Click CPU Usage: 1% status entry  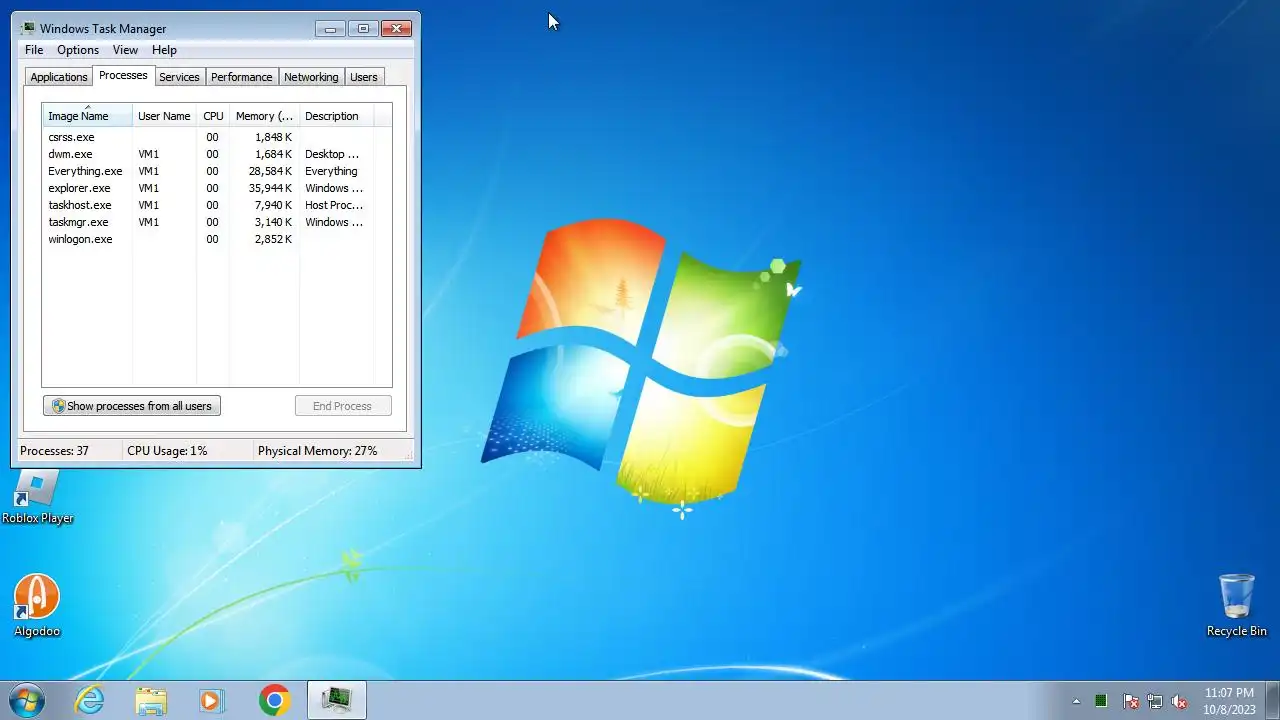click(x=167, y=451)
